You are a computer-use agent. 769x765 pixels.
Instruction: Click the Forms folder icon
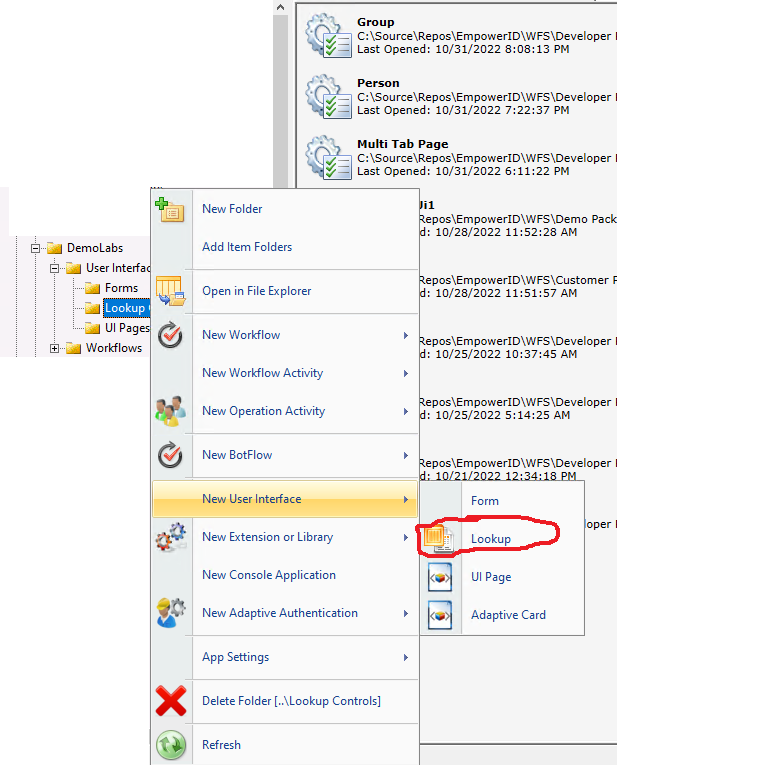pos(92,288)
